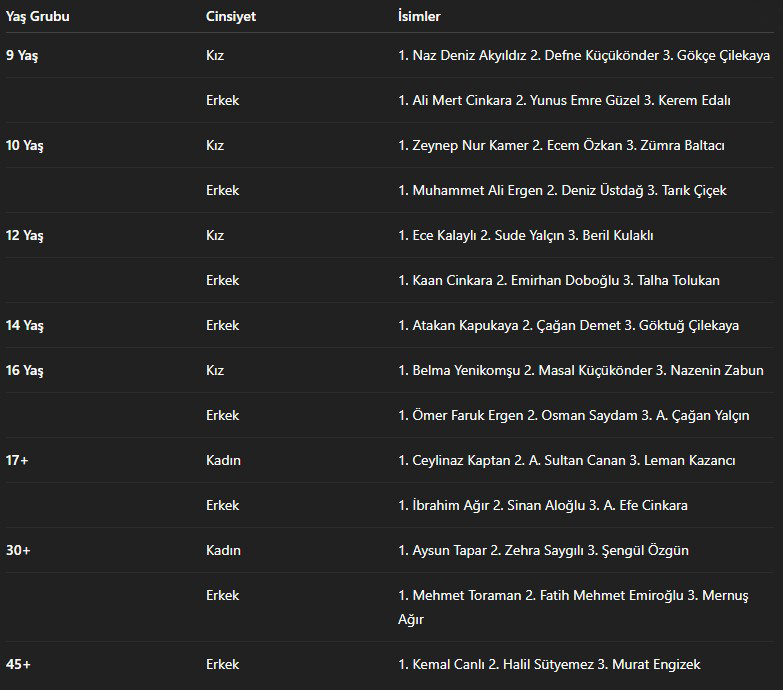
Task: Click the "Kadın" cell beside Aysun Tapar
Action: click(x=223, y=551)
